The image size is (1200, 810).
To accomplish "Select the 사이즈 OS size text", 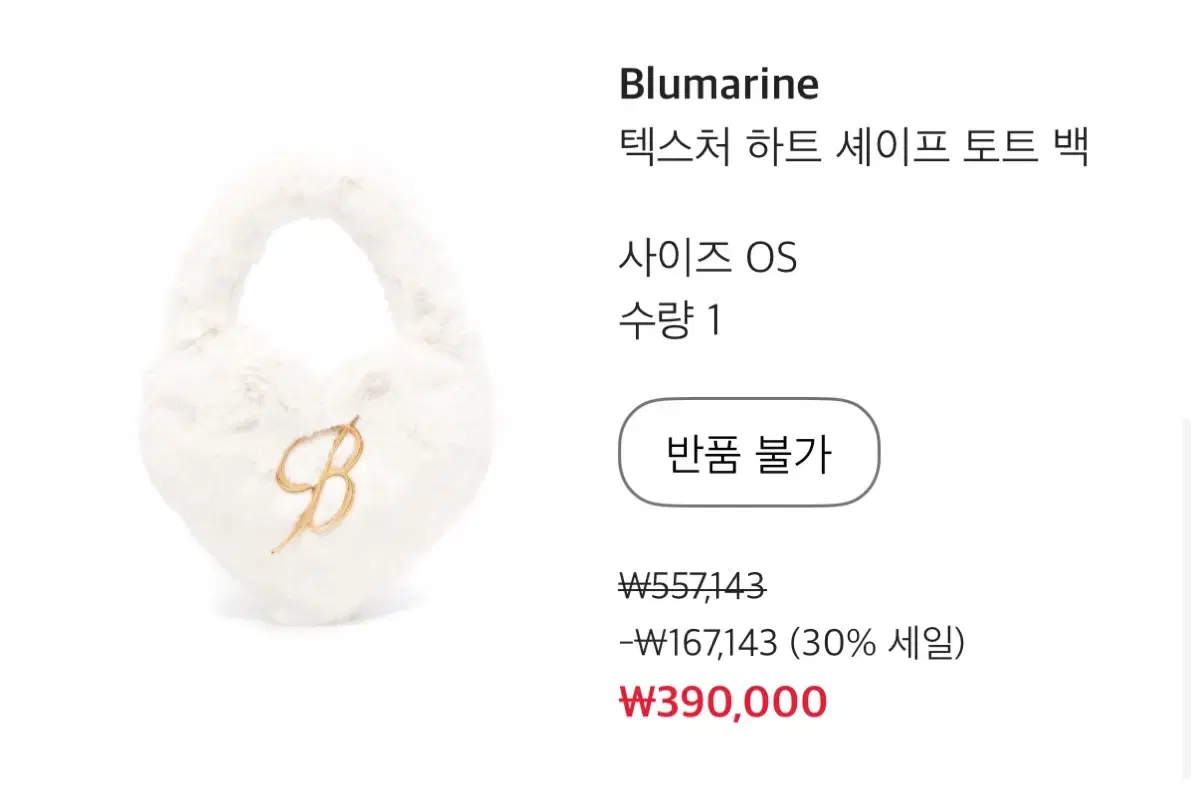I will tap(708, 259).
